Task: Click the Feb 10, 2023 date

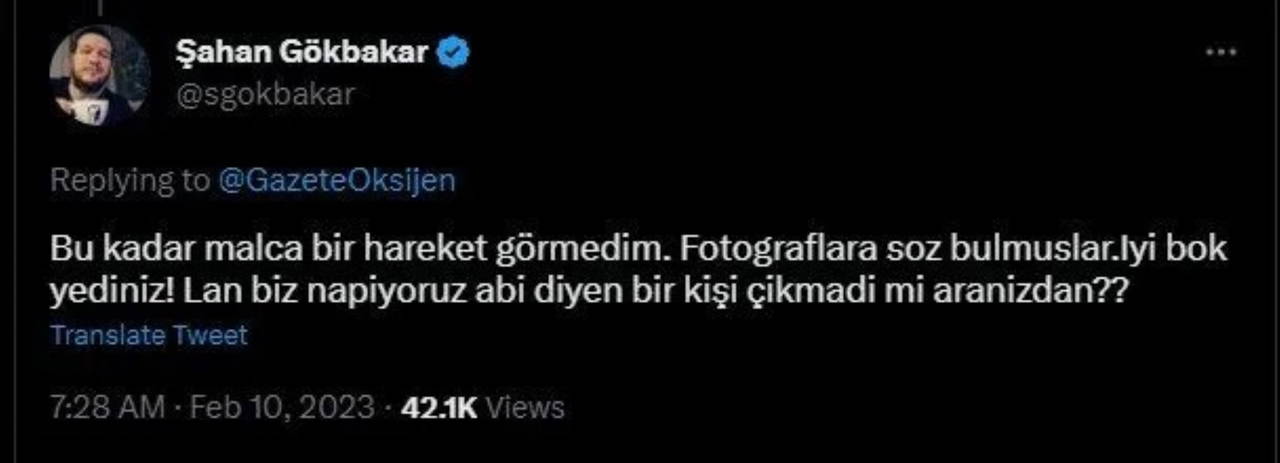Action: click(281, 408)
